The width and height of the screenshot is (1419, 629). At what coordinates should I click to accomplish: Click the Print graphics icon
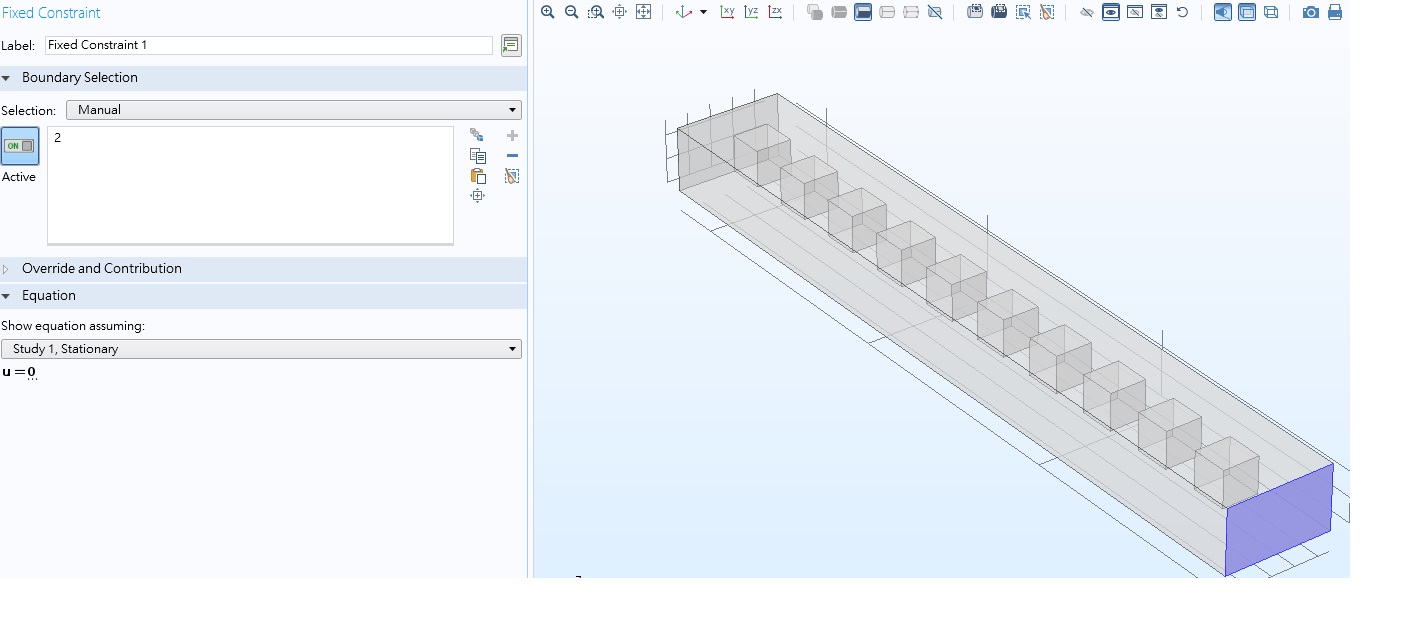pyautogui.click(x=1334, y=12)
